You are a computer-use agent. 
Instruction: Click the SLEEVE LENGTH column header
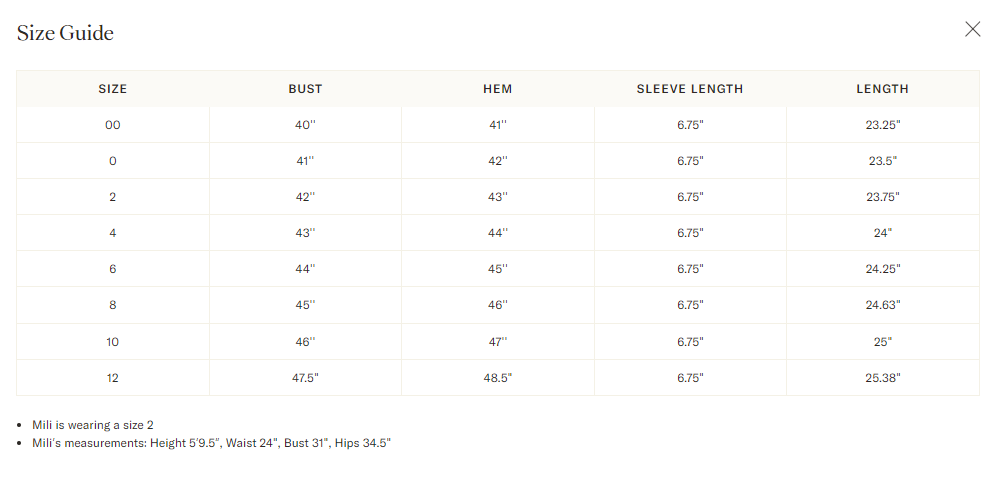pyautogui.click(x=690, y=89)
